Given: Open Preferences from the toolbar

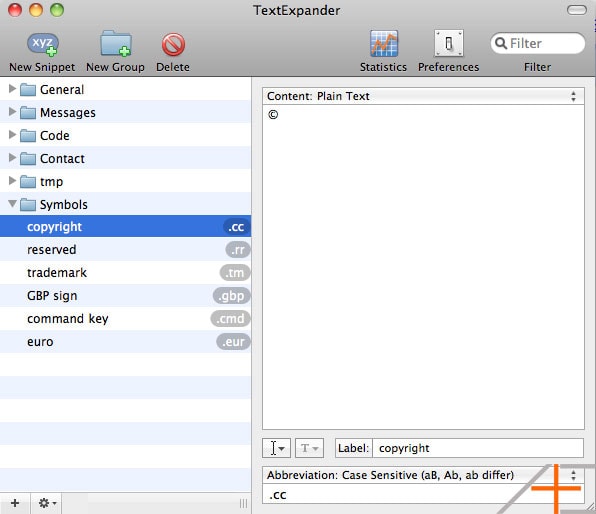Looking at the screenshot, I should 449,43.
